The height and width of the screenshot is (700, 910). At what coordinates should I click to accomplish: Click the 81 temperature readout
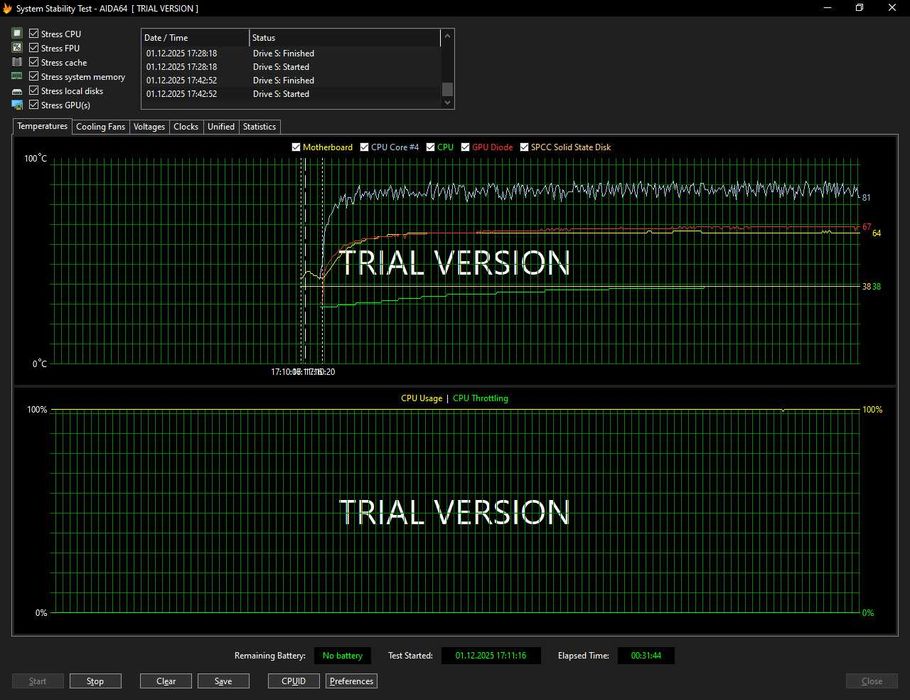click(866, 197)
